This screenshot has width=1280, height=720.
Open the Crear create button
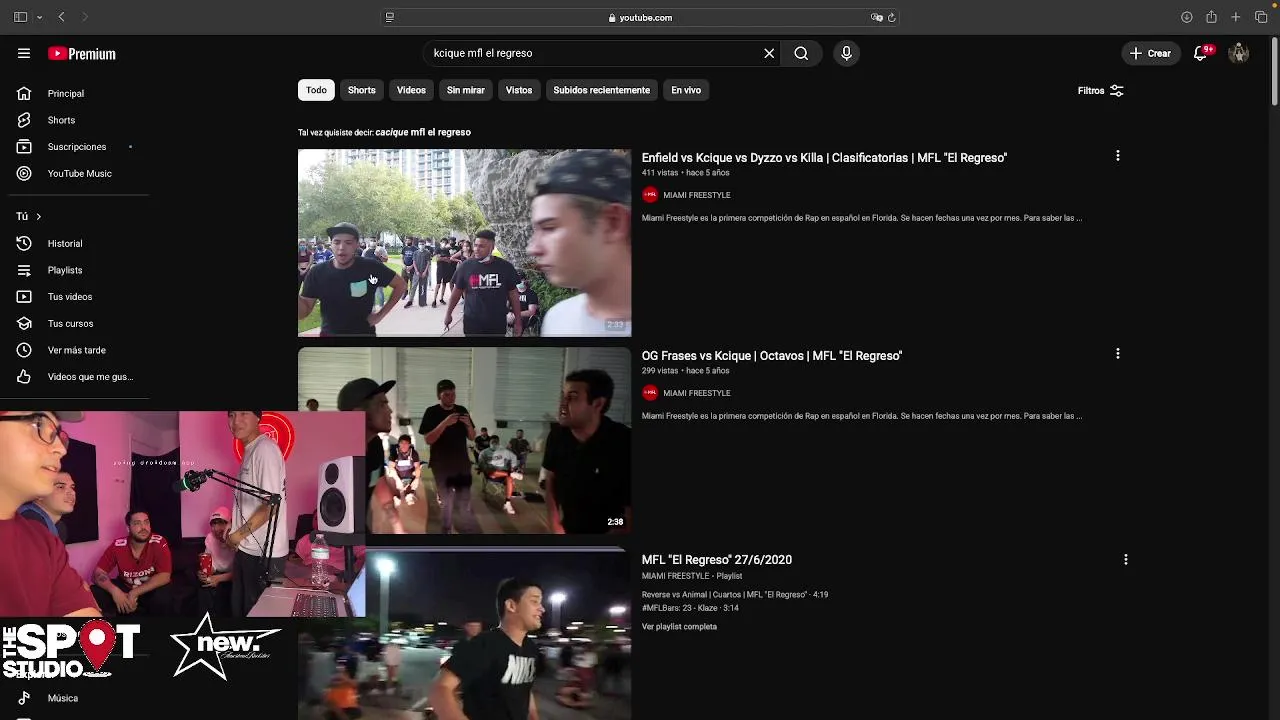click(1151, 53)
